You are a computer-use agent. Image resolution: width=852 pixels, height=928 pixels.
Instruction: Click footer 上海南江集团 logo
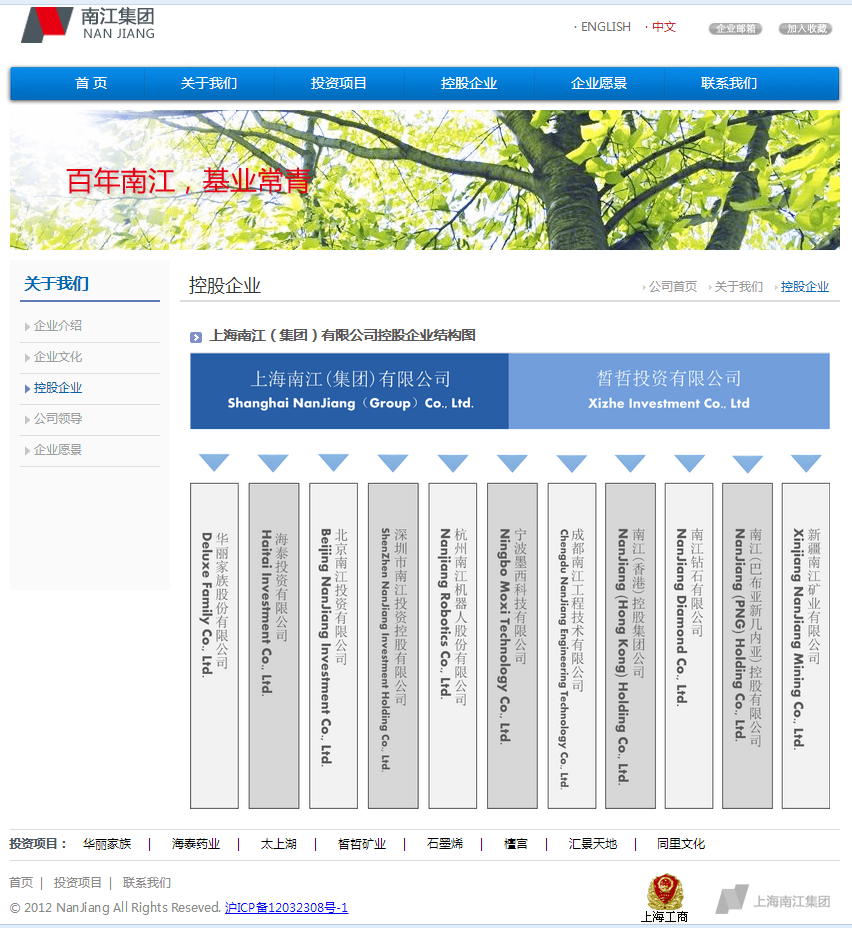(x=773, y=900)
